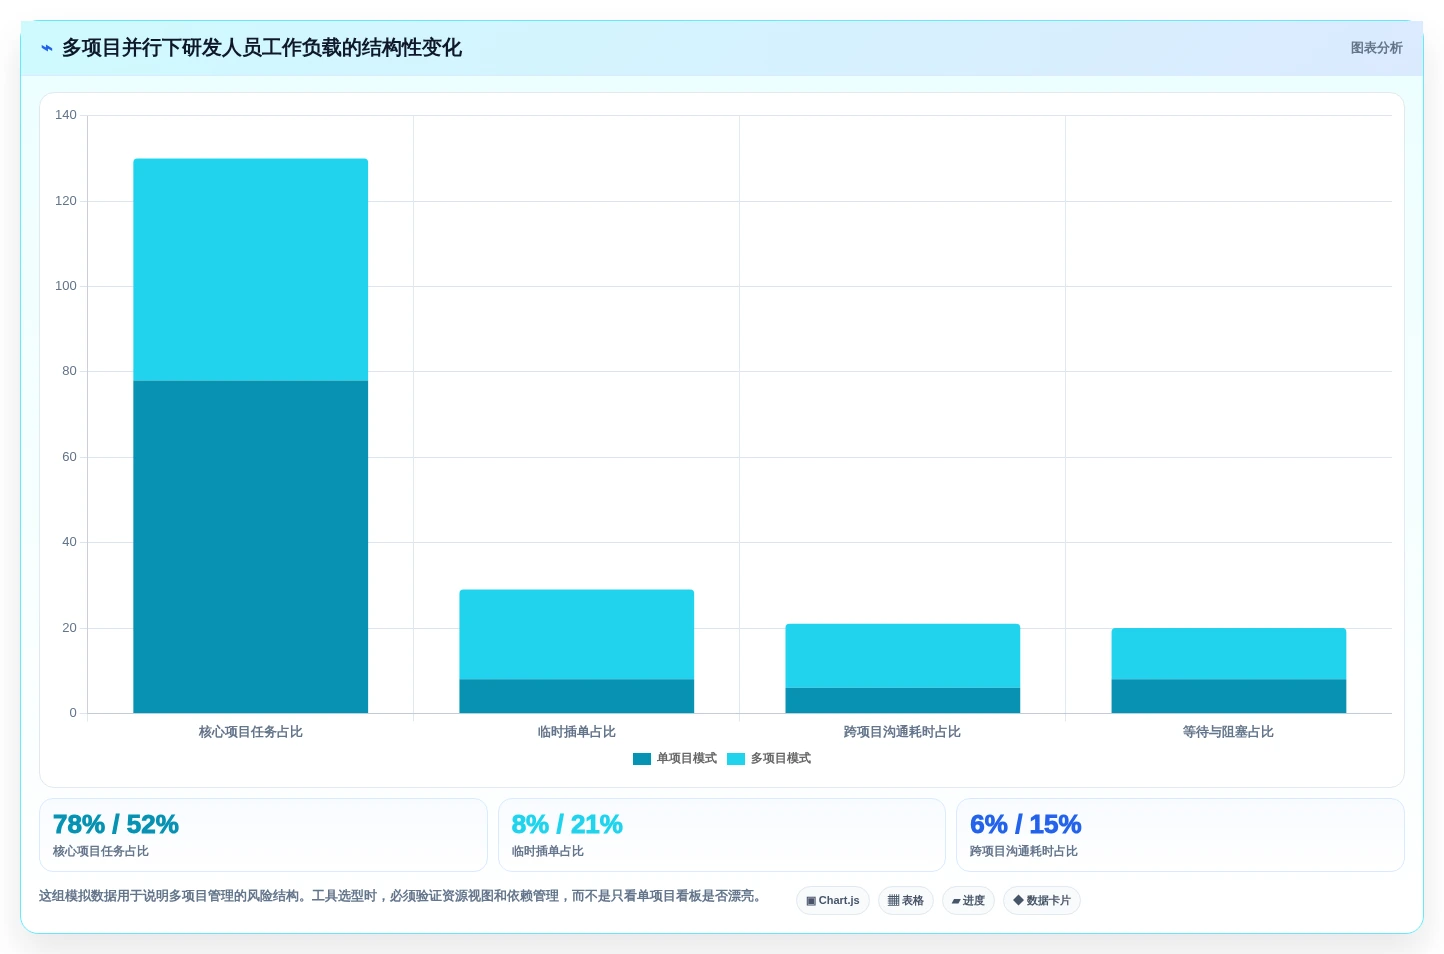Click the 数据卡片 tag pill
Screen dimensions: 1444x954
pyautogui.click(x=1042, y=901)
